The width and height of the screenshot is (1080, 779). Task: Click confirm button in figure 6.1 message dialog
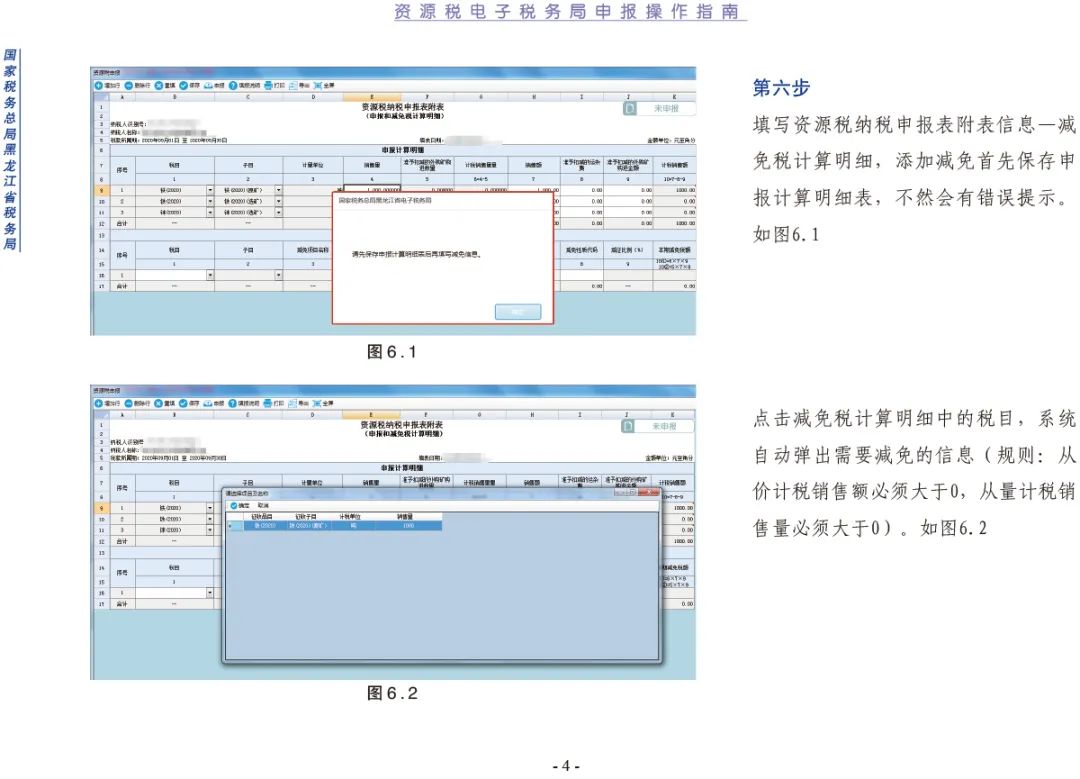click(518, 312)
